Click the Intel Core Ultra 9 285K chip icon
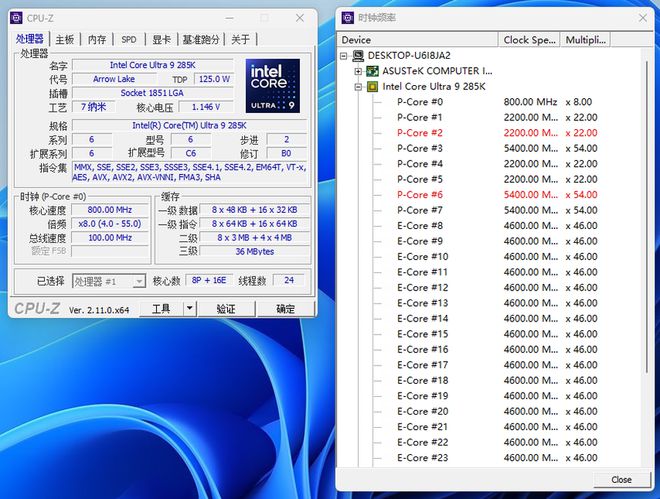Screen dimensions: 660x499 (372, 87)
